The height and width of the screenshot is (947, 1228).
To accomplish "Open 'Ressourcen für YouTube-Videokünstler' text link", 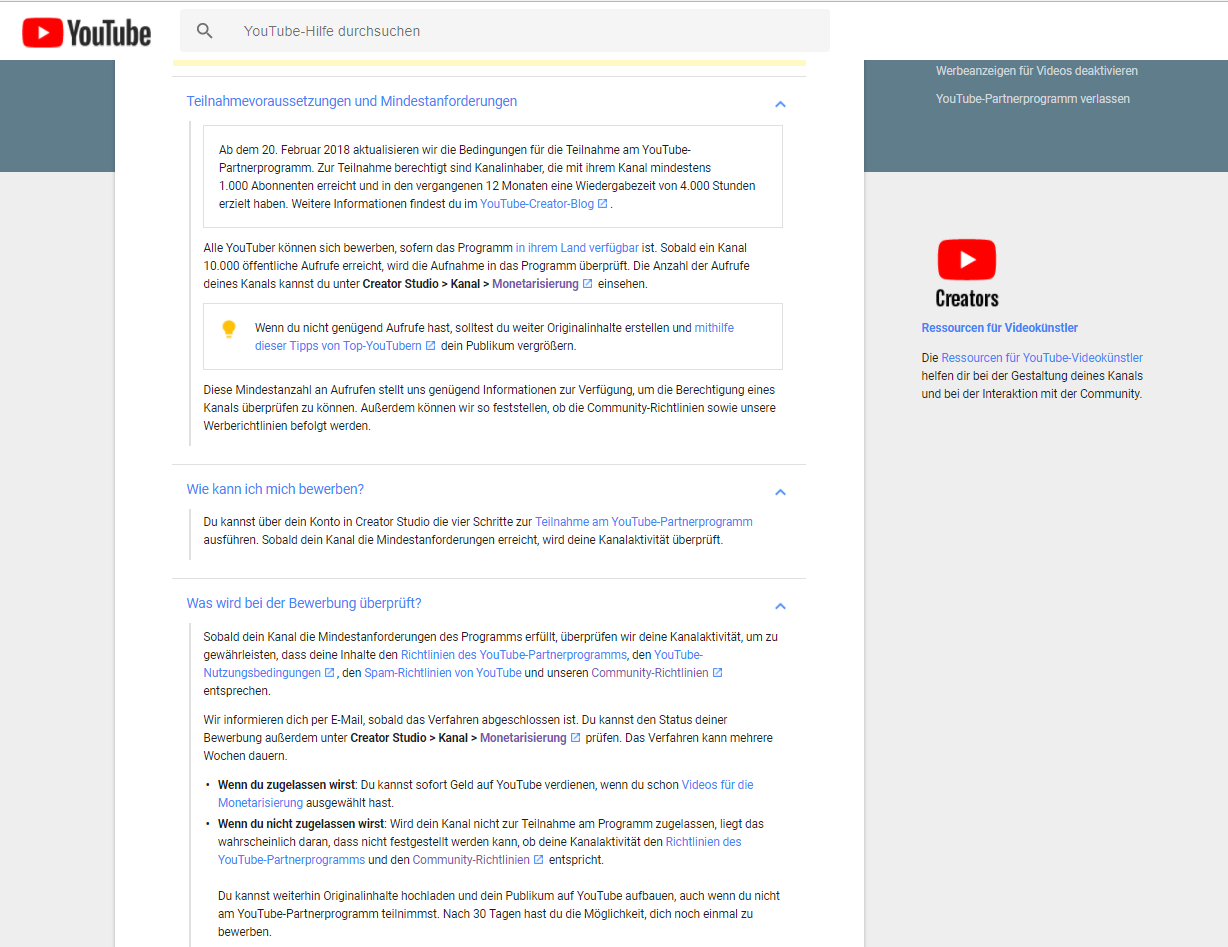I will point(1041,358).
